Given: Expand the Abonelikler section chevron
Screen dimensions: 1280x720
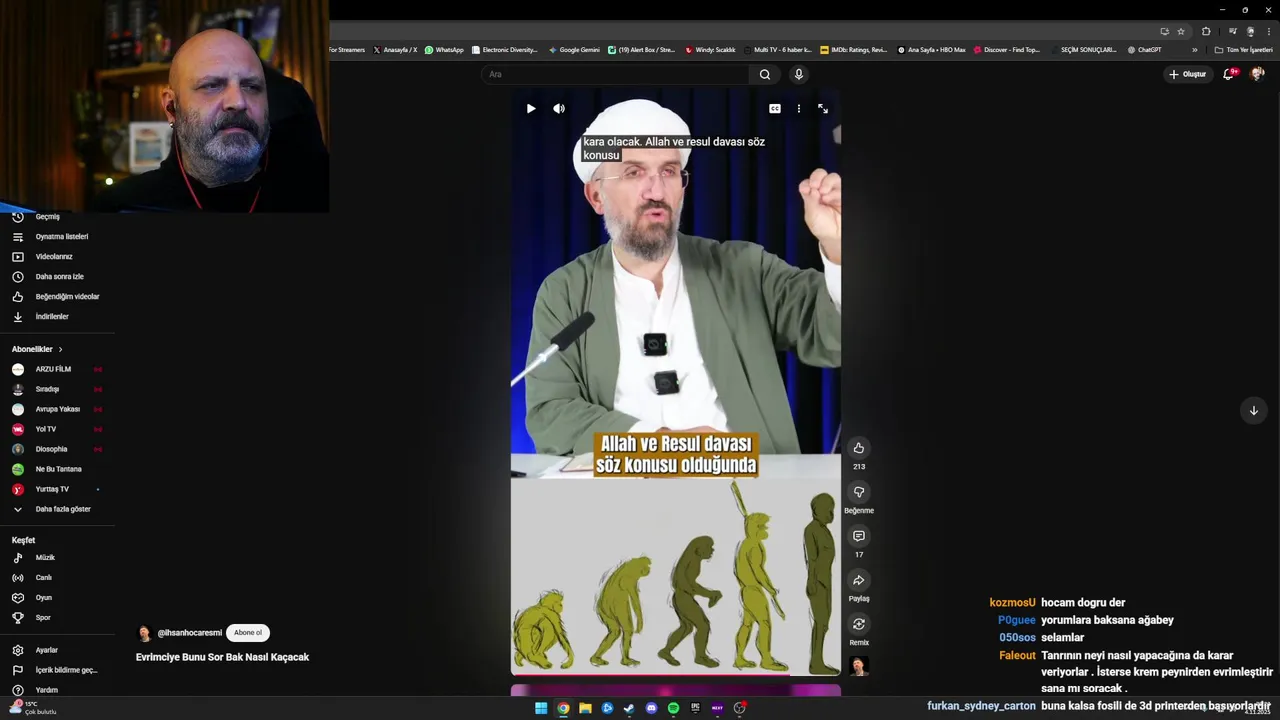Looking at the screenshot, I should click(x=60, y=349).
